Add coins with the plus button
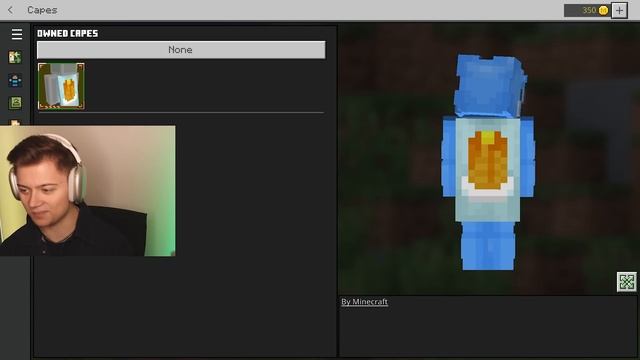The image size is (640, 360). tap(619, 11)
